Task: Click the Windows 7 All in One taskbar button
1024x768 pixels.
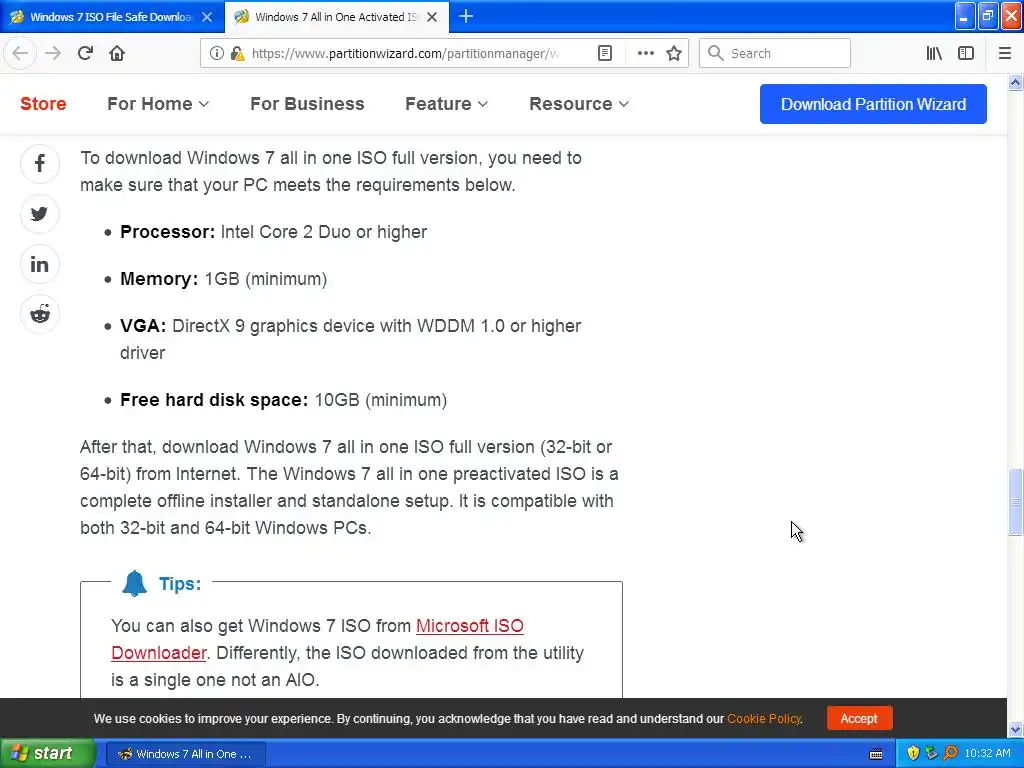Action: pos(185,754)
